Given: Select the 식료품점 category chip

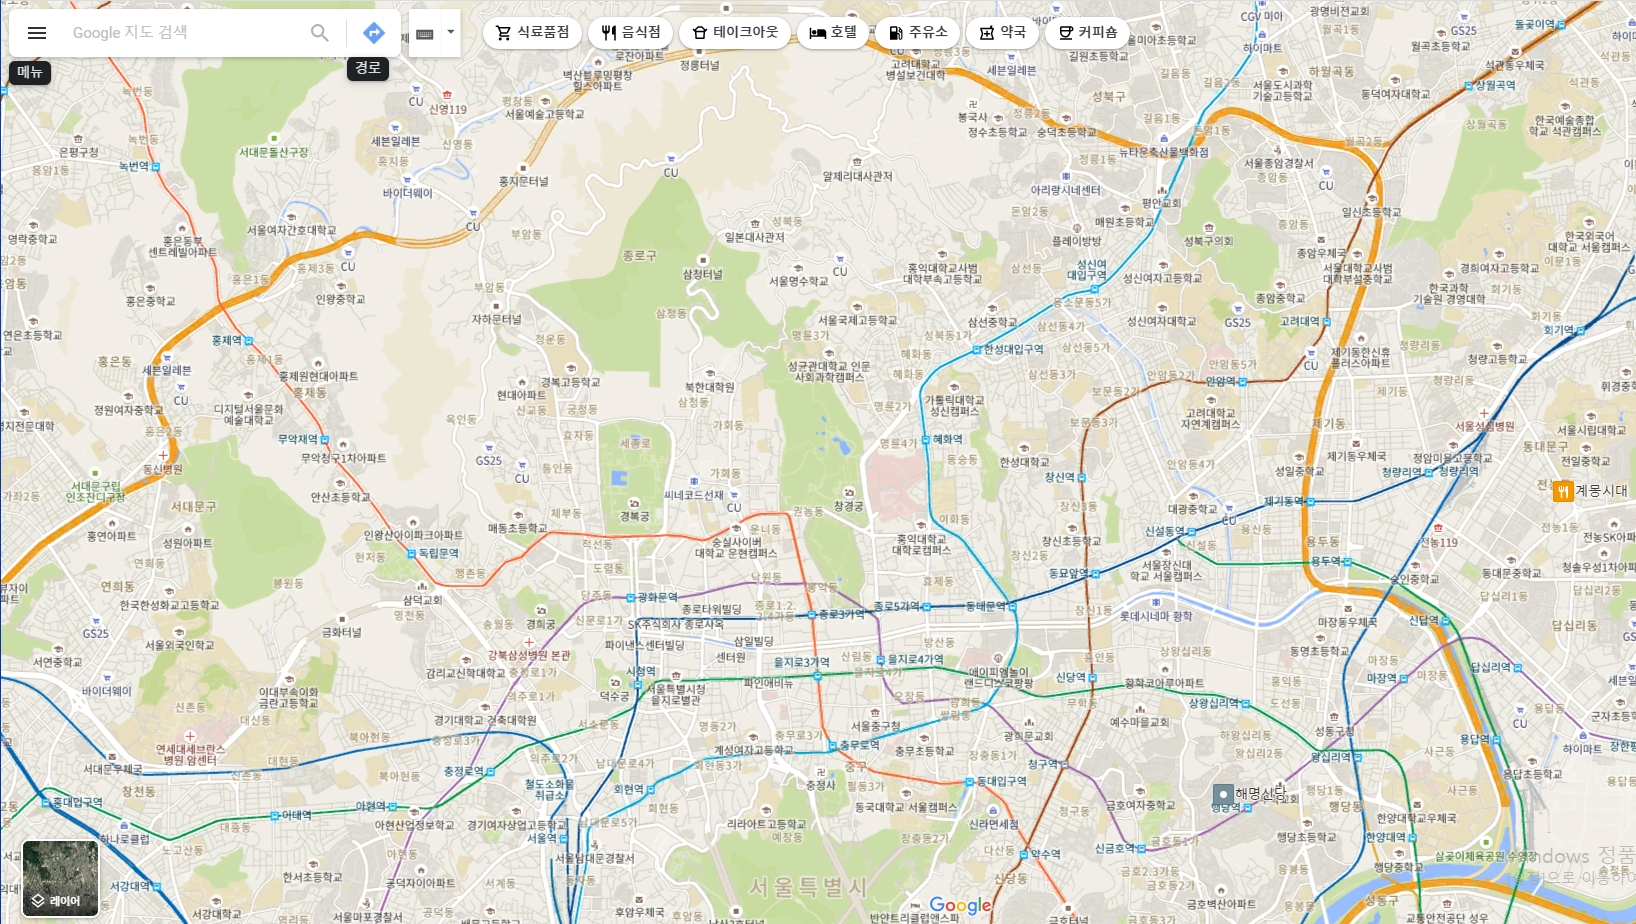Looking at the screenshot, I should pos(532,33).
